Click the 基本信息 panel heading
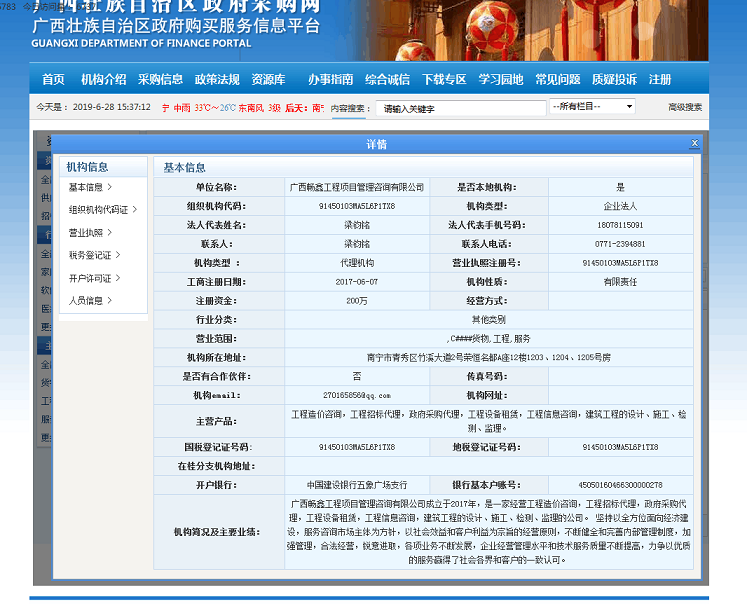Viewport: 747px width, 604px height. click(x=184, y=167)
